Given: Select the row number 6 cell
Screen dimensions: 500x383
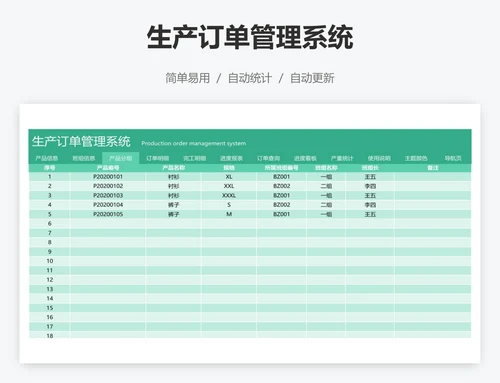Looking at the screenshot, I should click(50, 223).
